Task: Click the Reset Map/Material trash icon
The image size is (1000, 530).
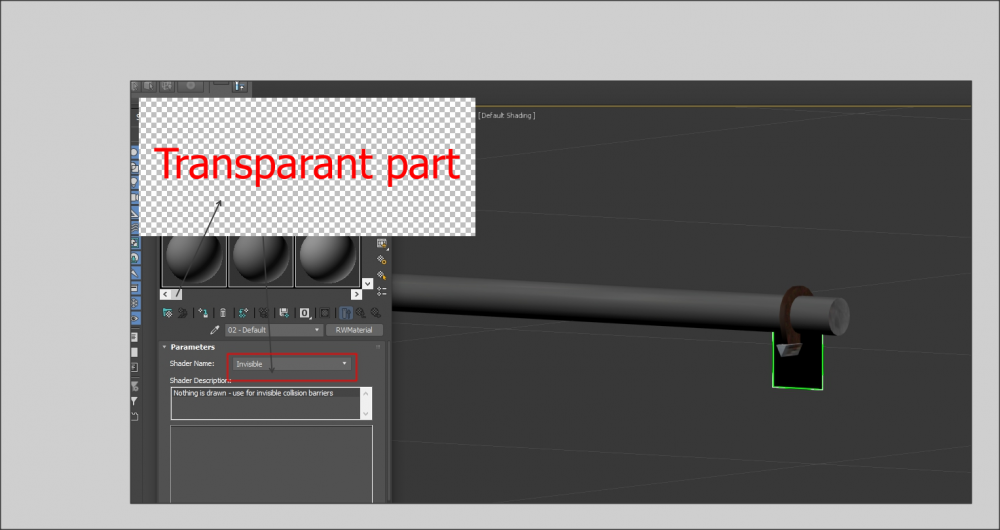Action: coord(223,313)
